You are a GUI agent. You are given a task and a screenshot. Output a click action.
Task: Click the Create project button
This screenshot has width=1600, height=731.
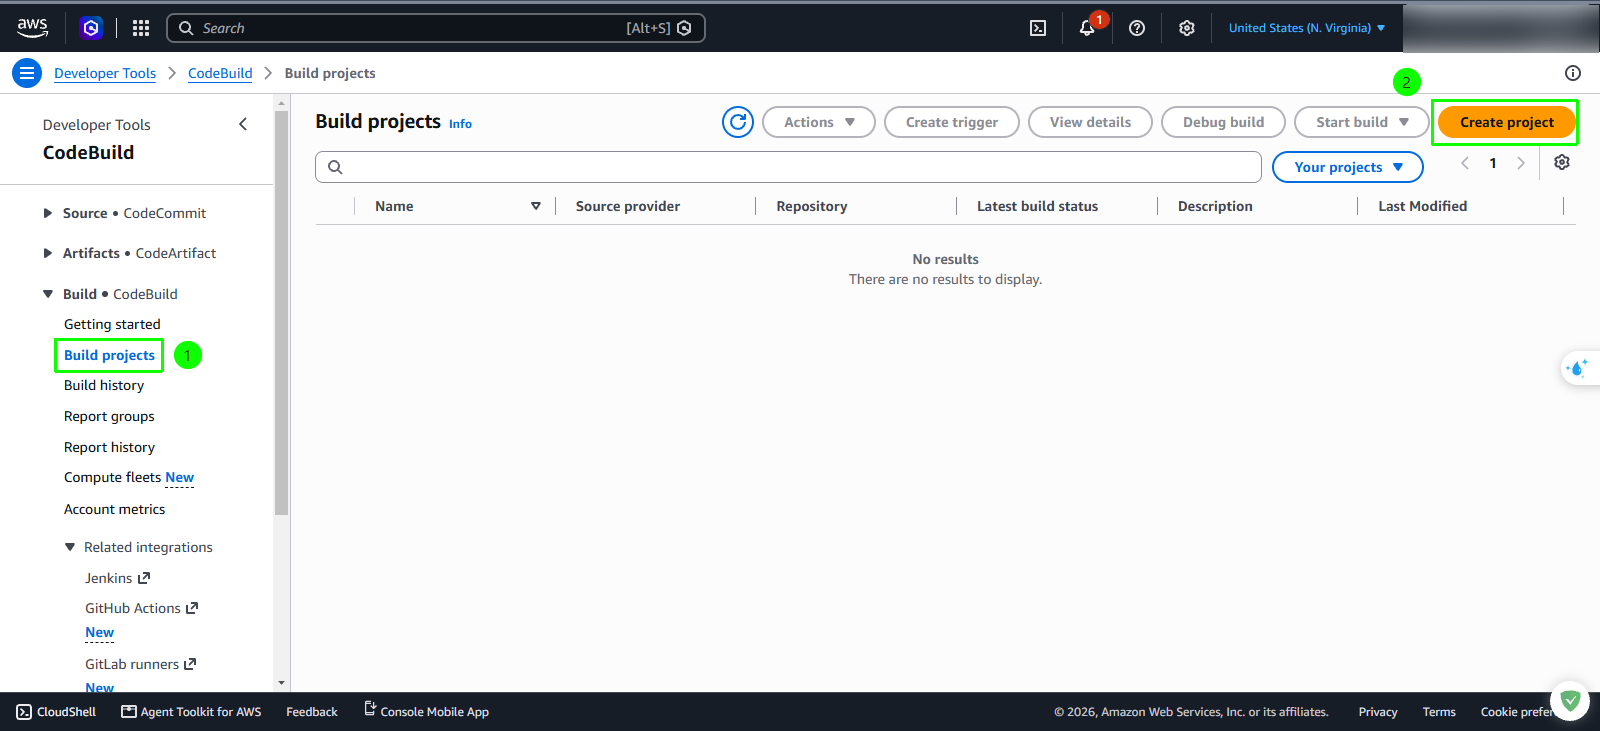(1506, 122)
